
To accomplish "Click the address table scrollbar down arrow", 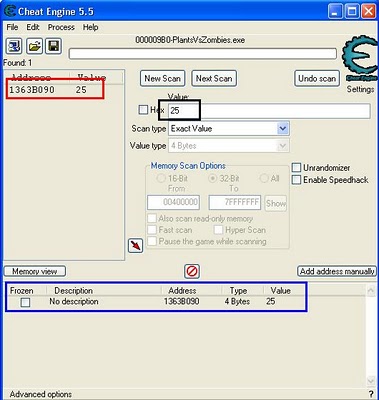I will (x=371, y=380).
